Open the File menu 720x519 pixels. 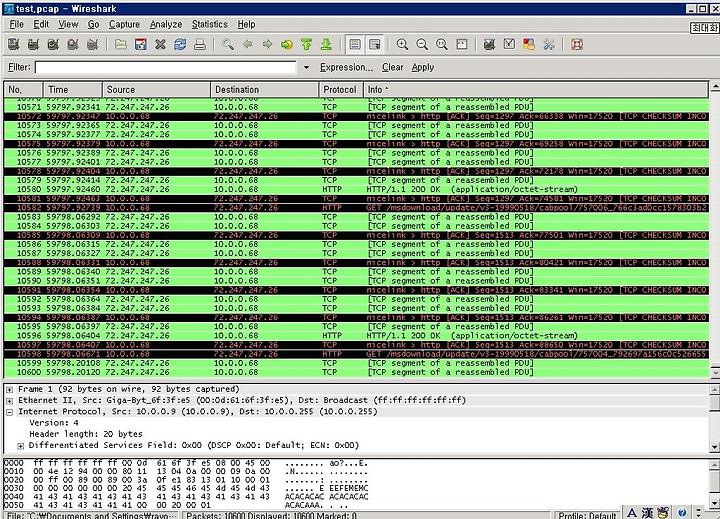(x=17, y=24)
